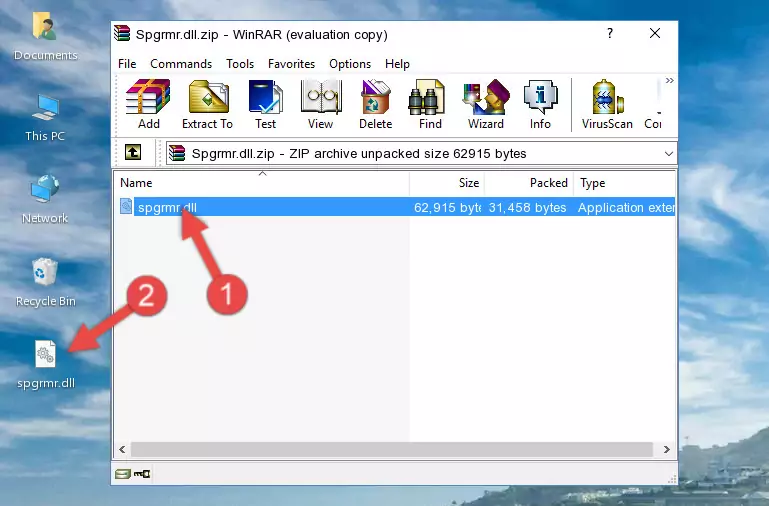Open the Commands menu
769x506 pixels.
(181, 64)
